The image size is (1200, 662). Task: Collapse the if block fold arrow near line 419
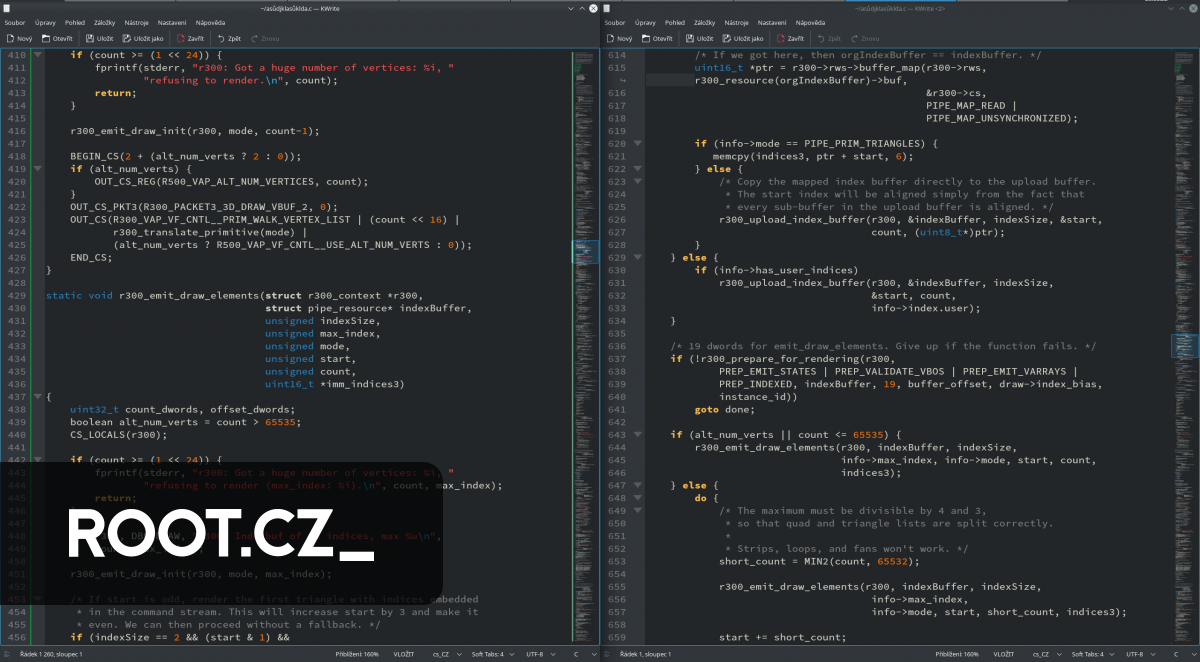[37, 168]
